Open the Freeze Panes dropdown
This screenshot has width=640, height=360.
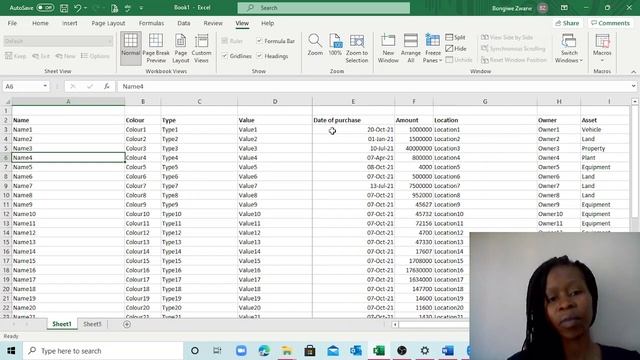click(x=432, y=48)
